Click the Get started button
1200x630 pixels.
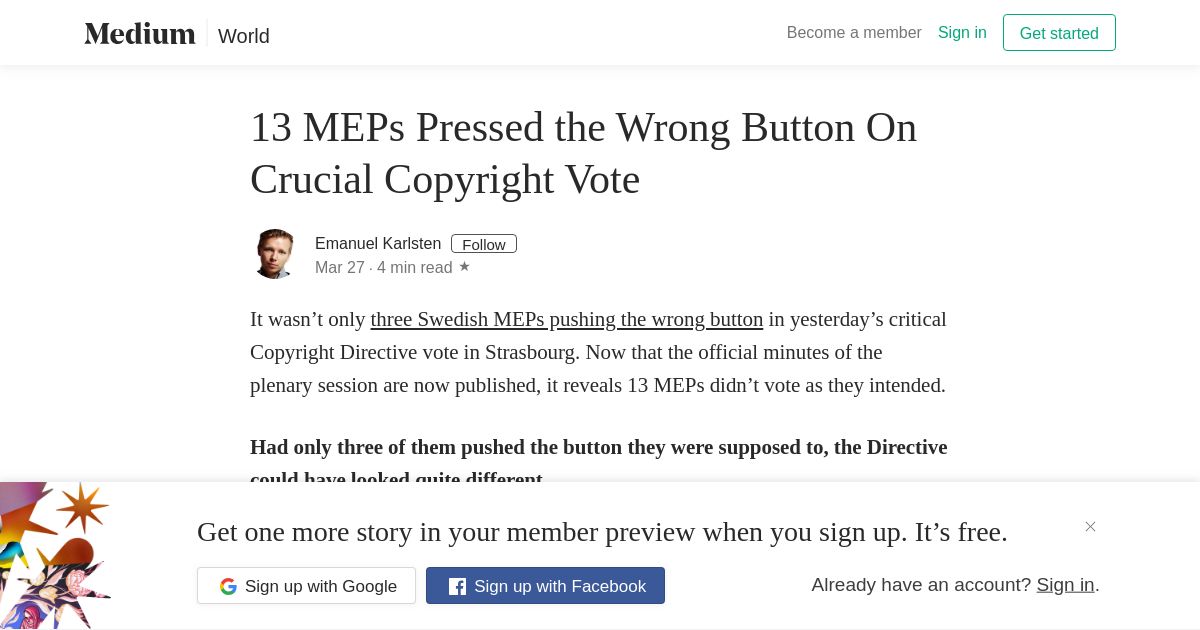point(1059,33)
